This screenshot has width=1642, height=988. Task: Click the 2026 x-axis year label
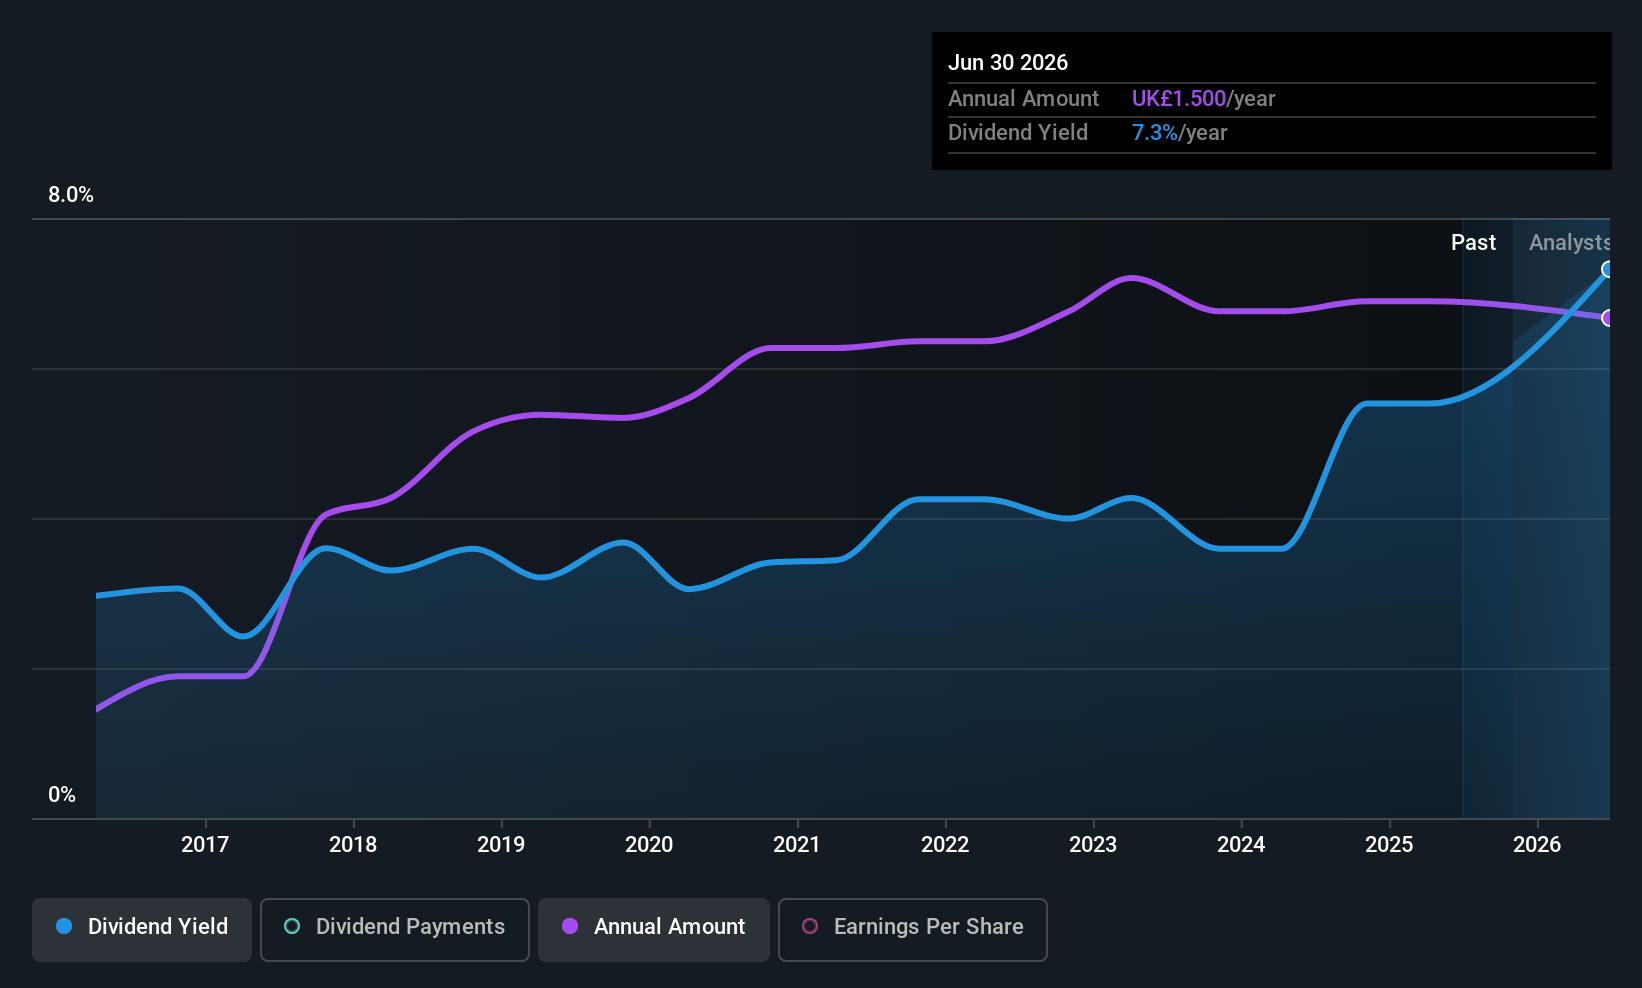pos(1537,845)
